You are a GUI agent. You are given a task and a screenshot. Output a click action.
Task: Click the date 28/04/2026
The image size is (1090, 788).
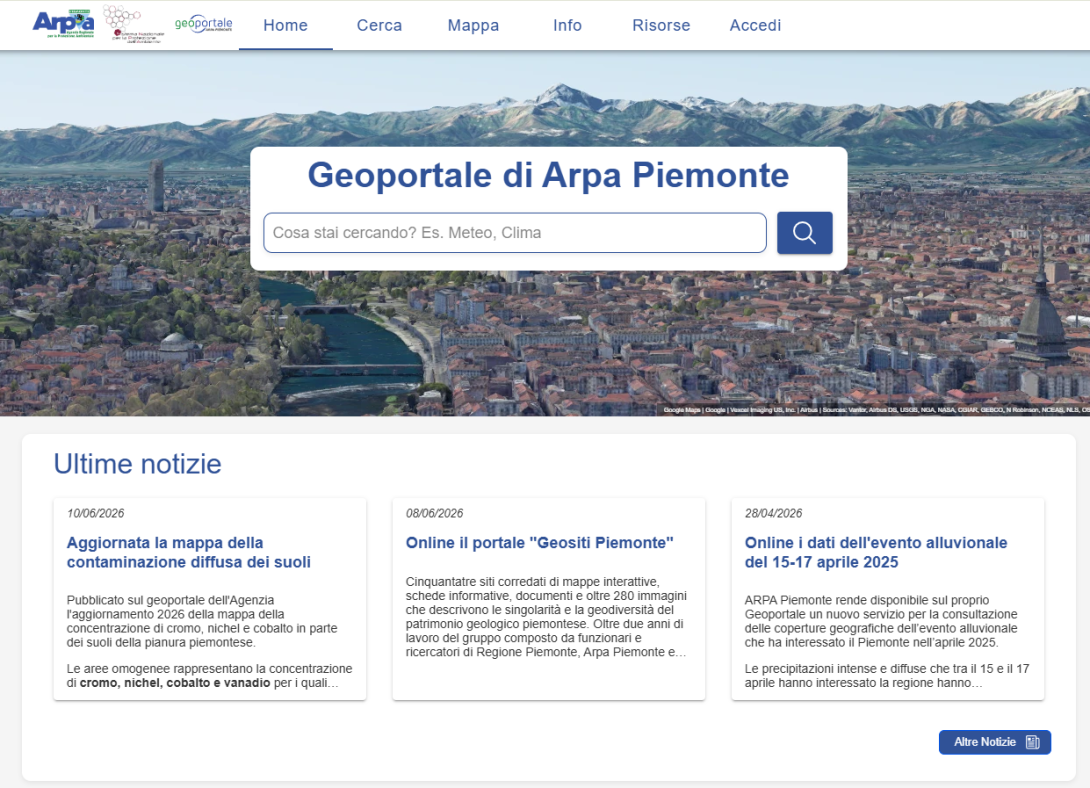pos(773,514)
